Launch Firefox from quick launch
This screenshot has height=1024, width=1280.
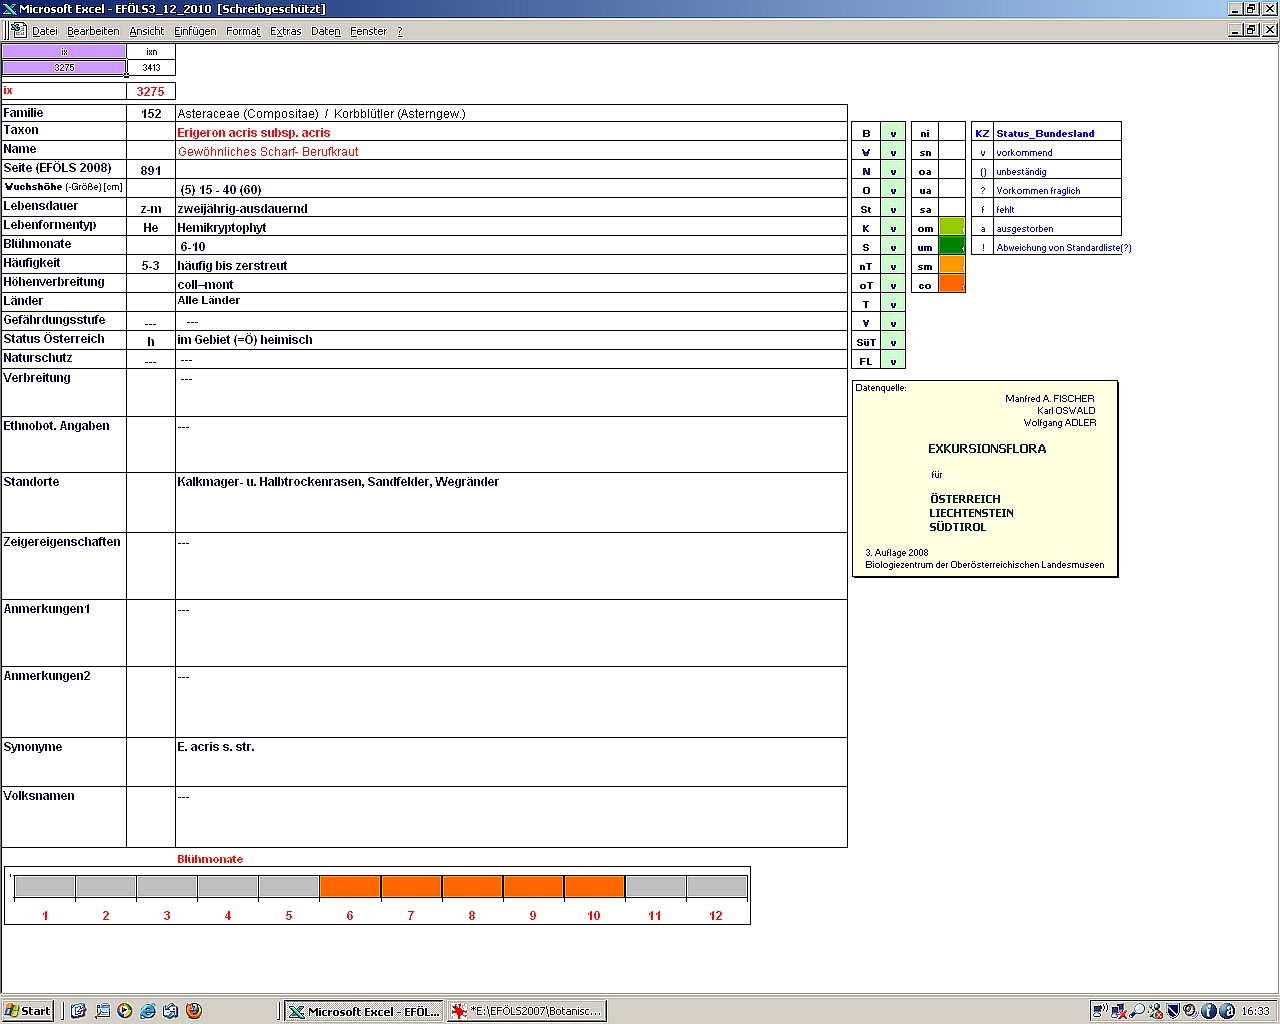tap(194, 1011)
